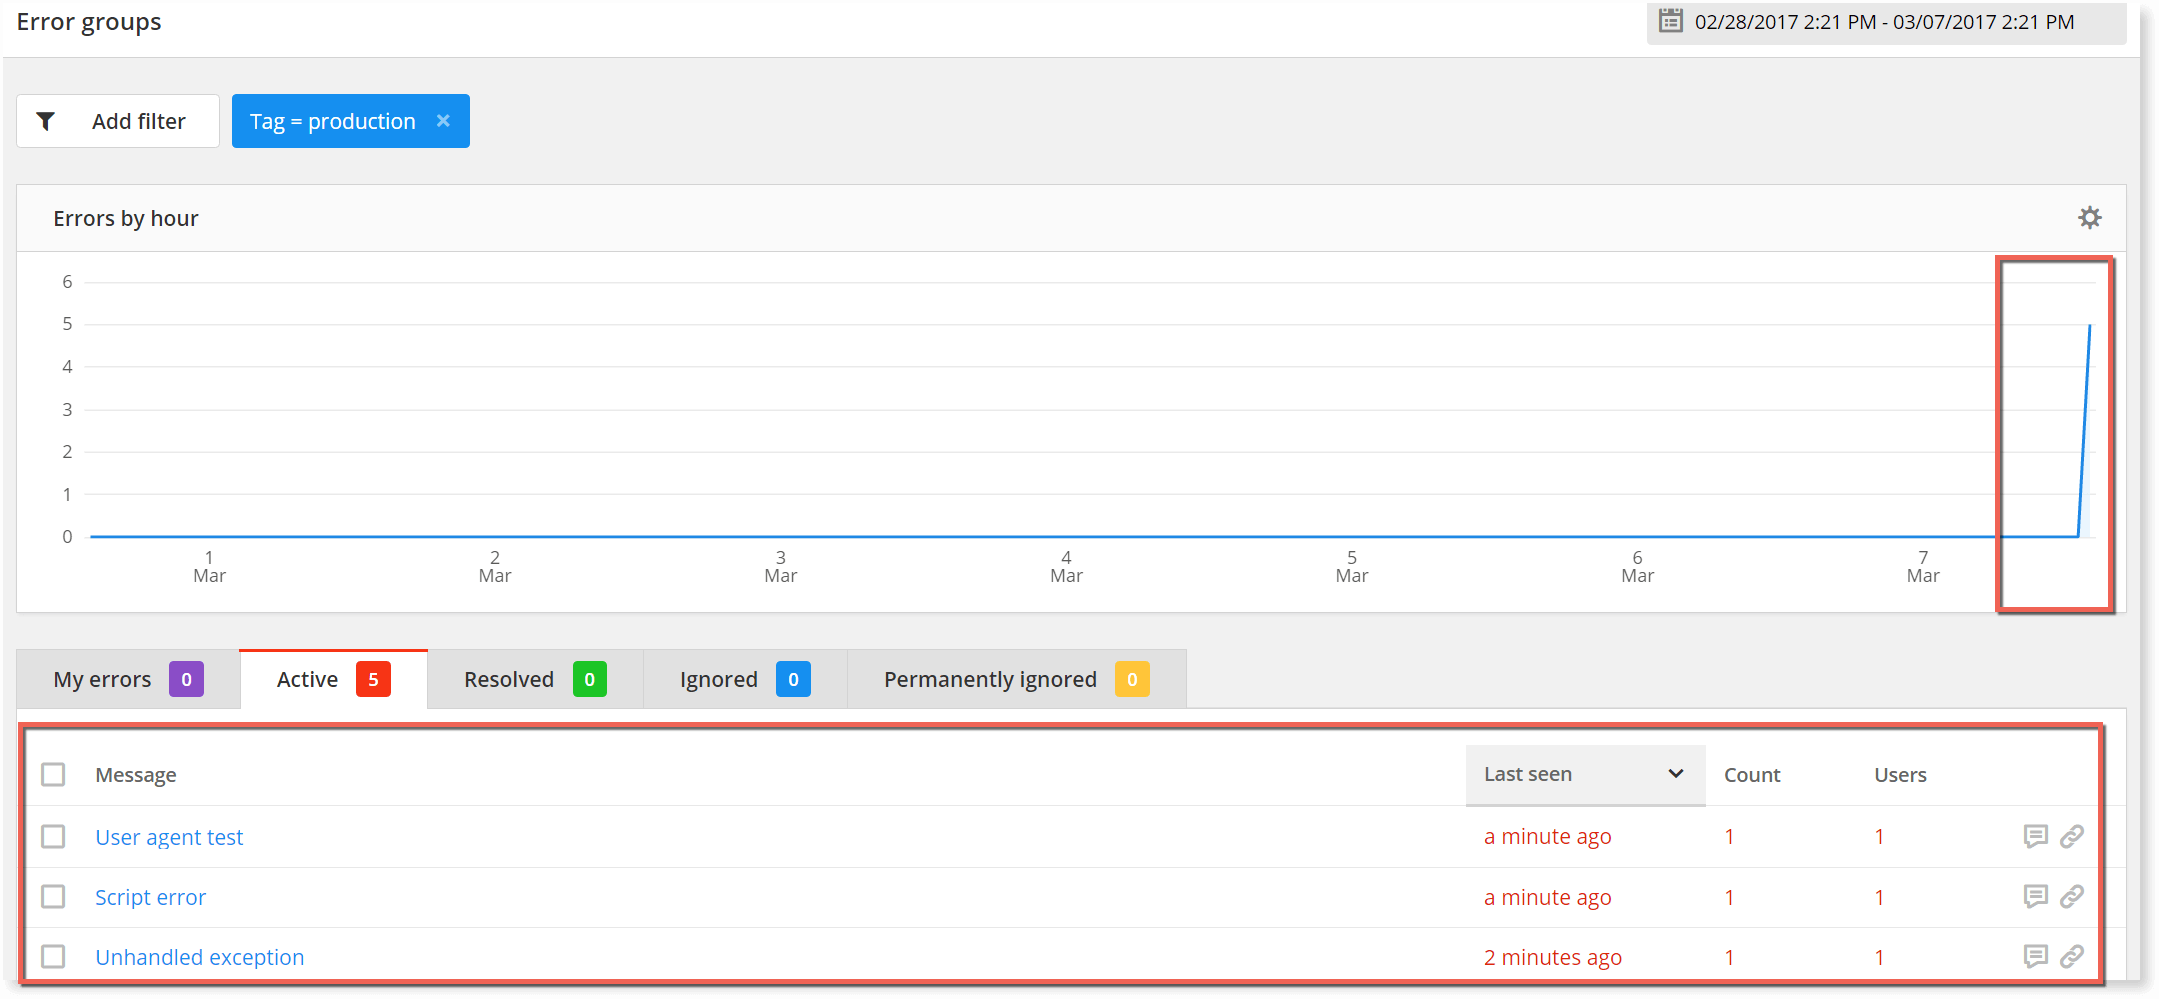Viewport: 2159px width, 999px height.
Task: Click the '2 minutes ago' last seen value
Action: [1552, 957]
